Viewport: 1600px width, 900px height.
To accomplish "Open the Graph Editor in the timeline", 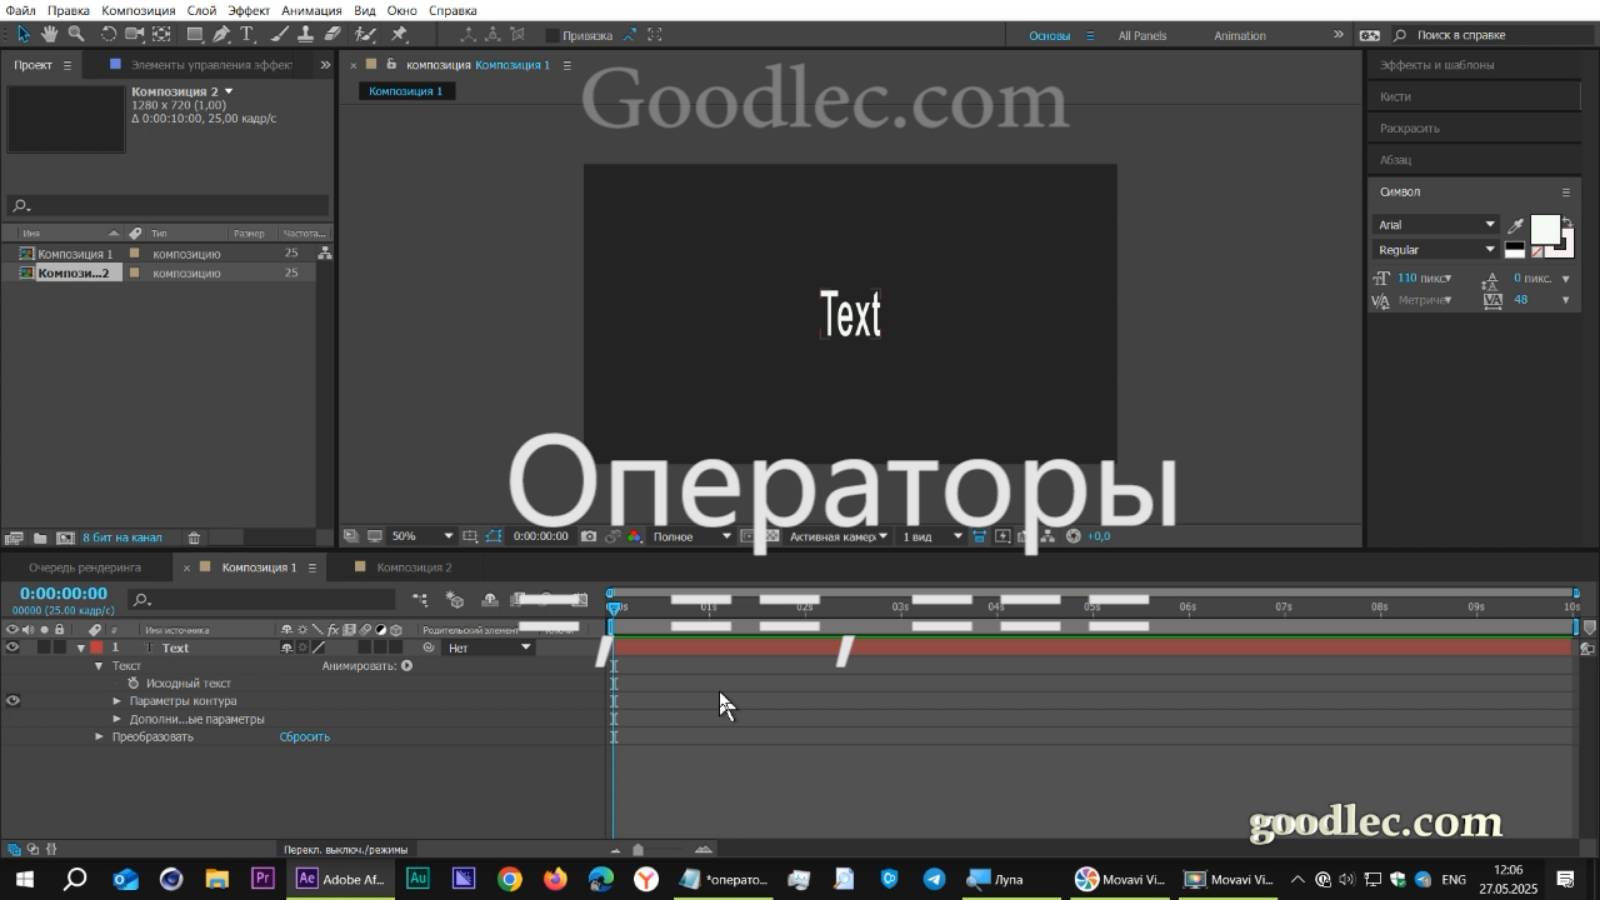I will point(586,600).
